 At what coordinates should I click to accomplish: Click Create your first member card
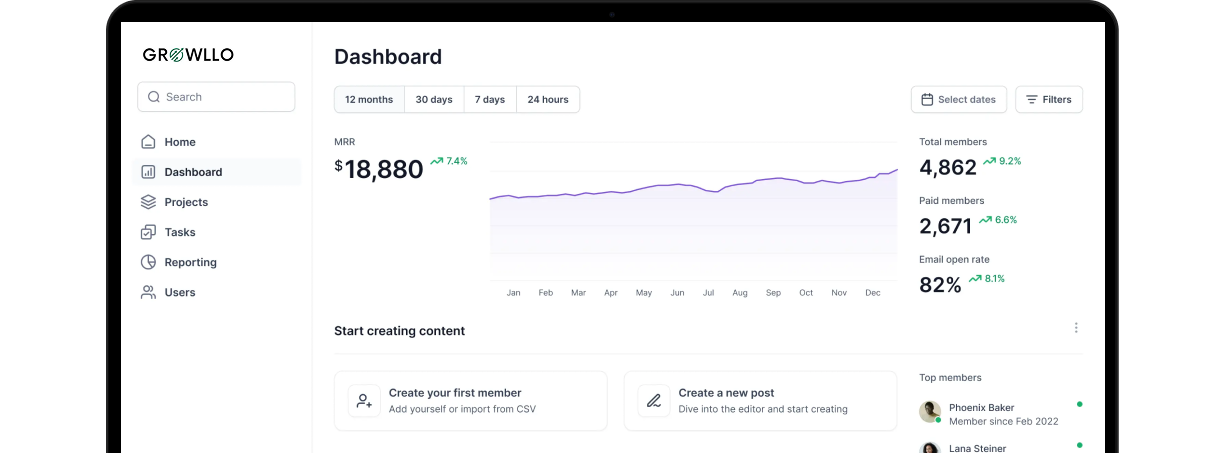coord(470,401)
